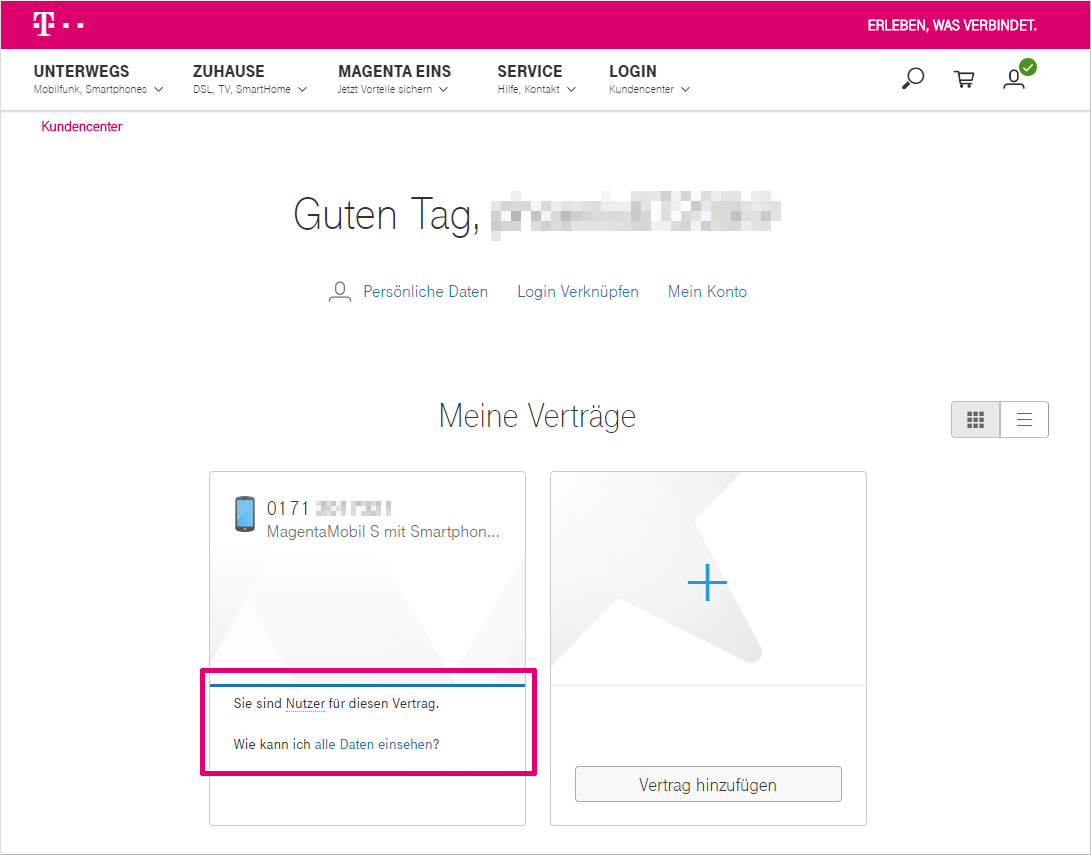
Task: Open the Mein Konto link
Action: tap(707, 291)
